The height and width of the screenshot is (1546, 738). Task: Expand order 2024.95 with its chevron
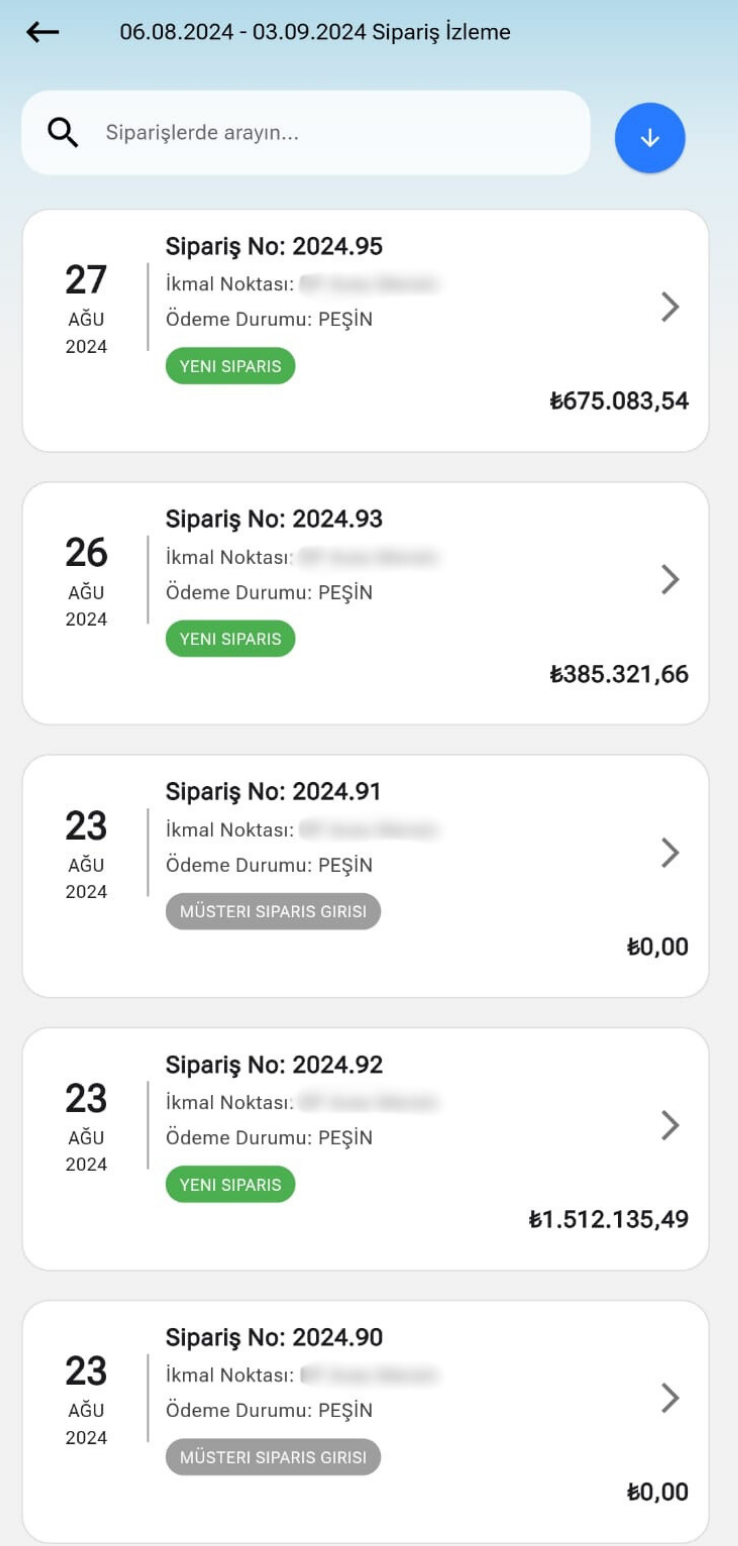pyautogui.click(x=670, y=307)
